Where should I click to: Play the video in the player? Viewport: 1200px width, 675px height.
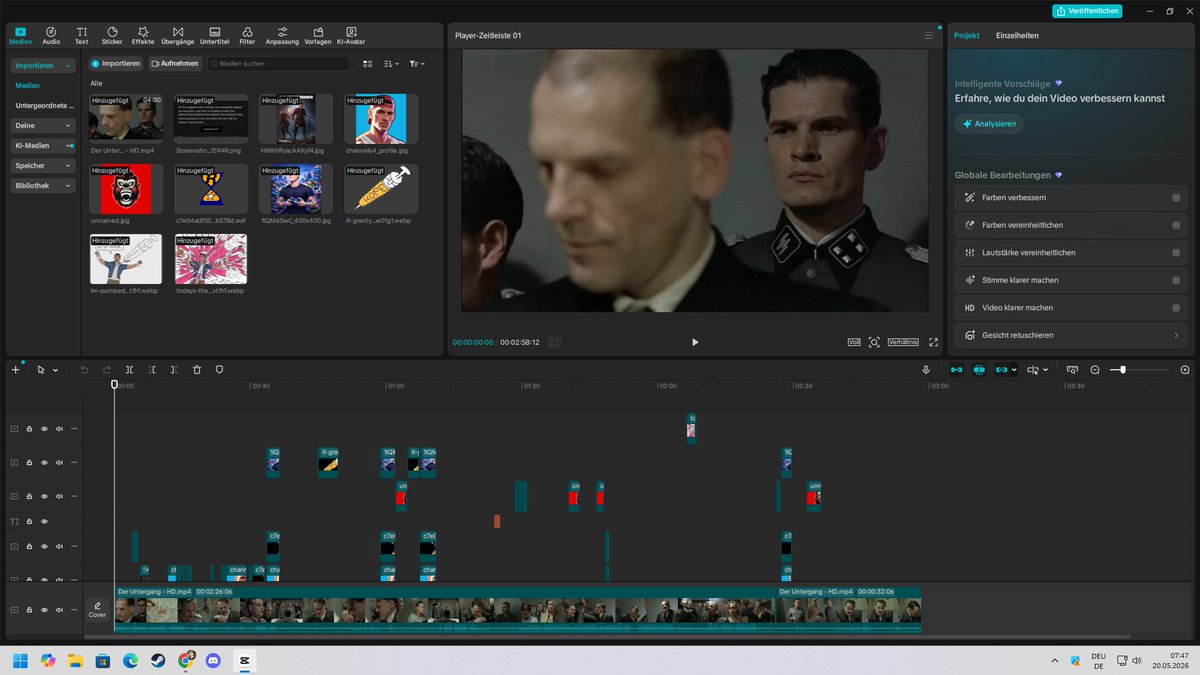[x=695, y=342]
